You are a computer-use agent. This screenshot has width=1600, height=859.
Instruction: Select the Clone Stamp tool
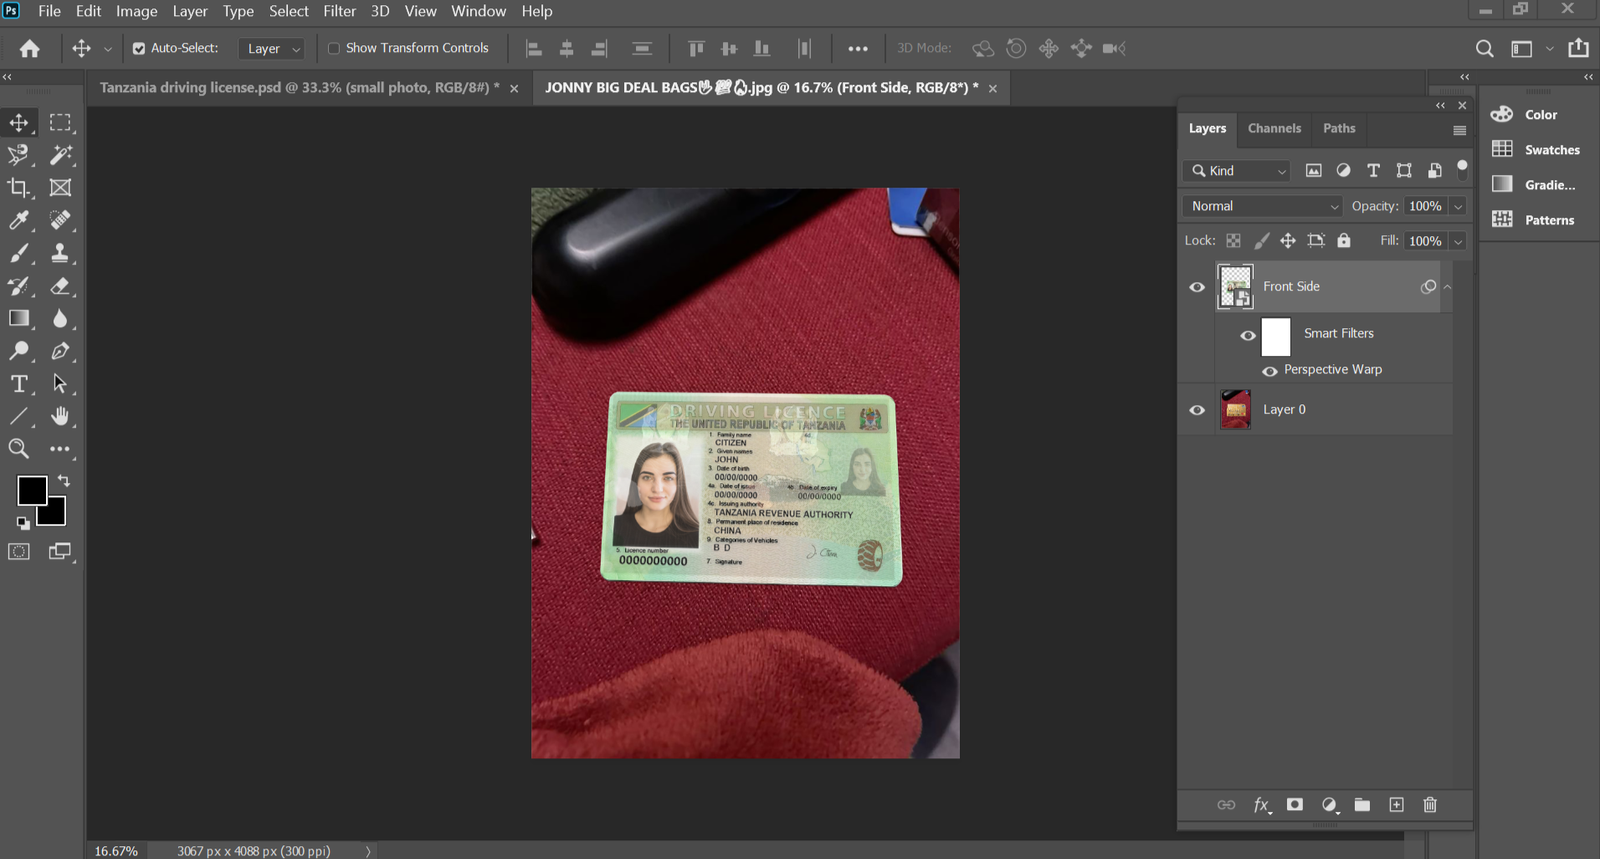60,253
